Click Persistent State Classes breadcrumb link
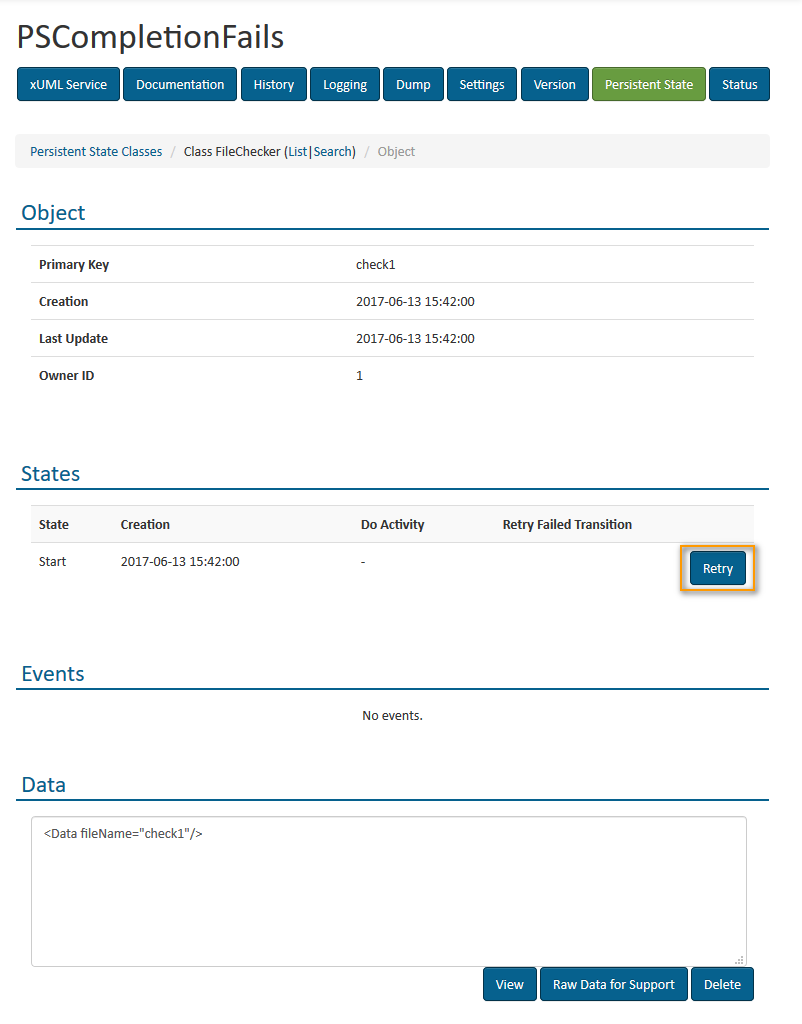The width and height of the screenshot is (802, 1024). (96, 152)
